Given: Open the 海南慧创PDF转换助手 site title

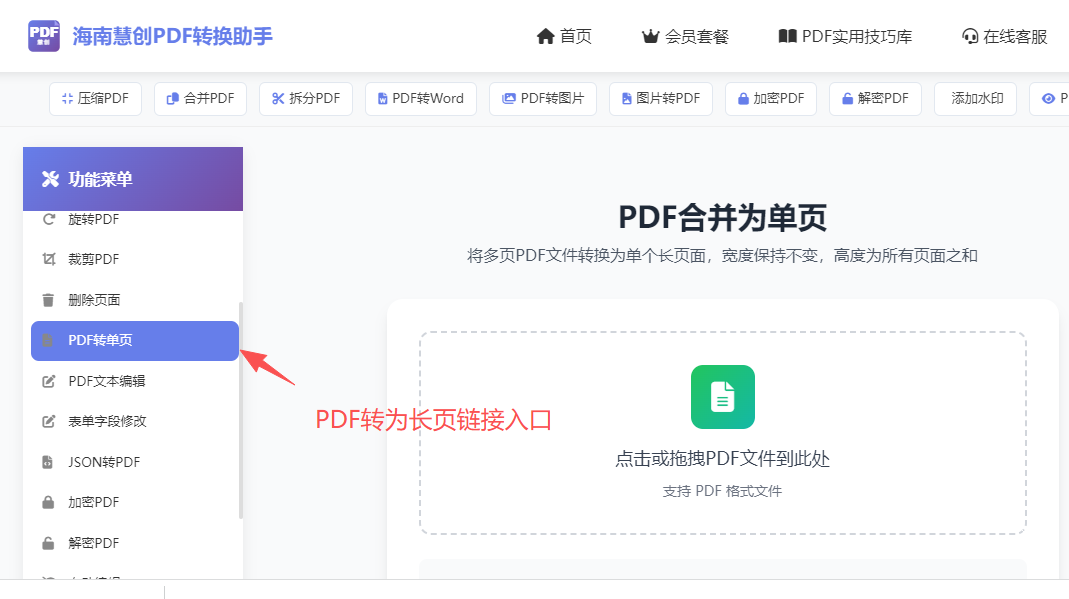Looking at the screenshot, I should click(172, 36).
